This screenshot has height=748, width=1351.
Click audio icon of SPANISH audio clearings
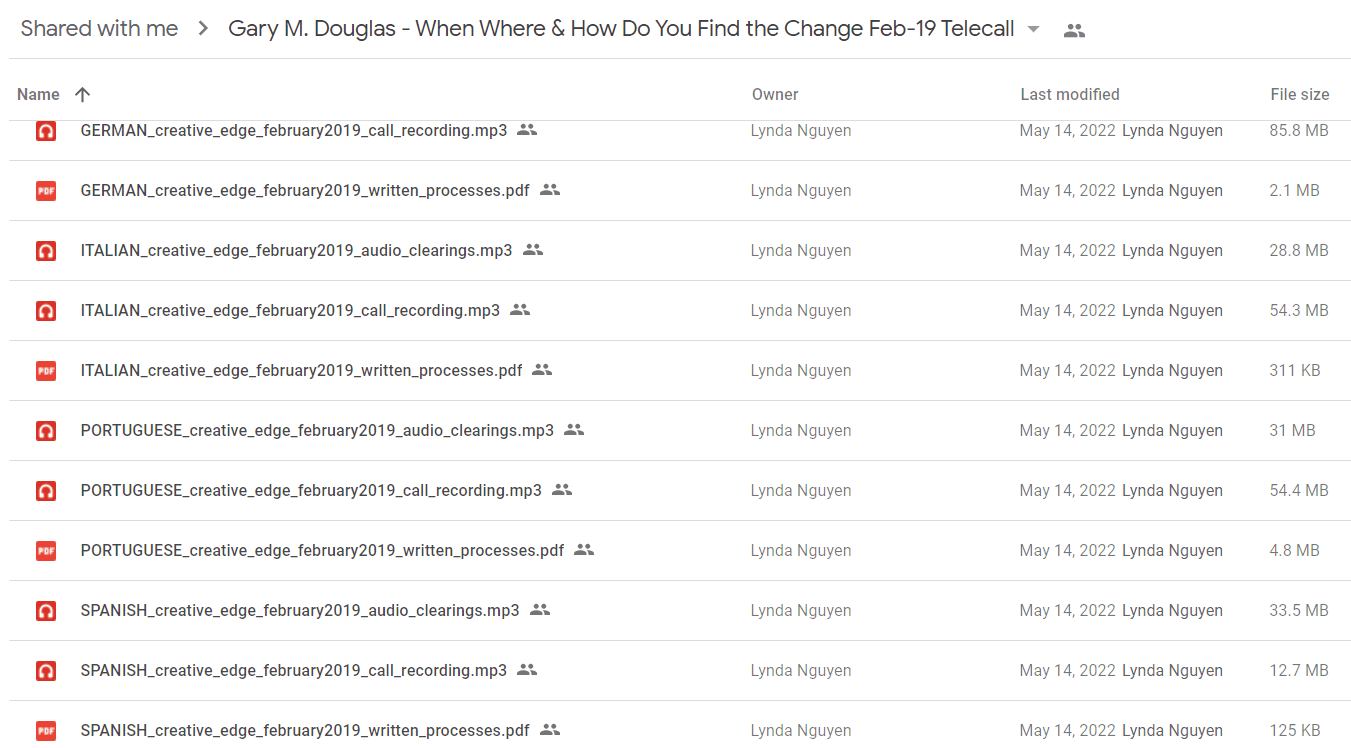[x=46, y=610]
